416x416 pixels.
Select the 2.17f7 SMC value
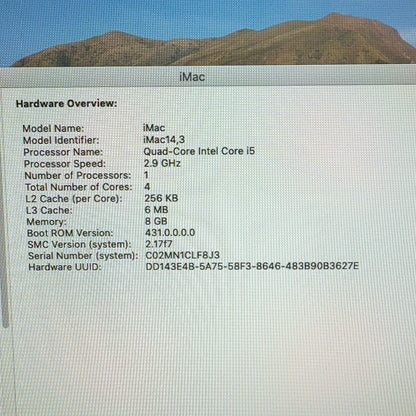pyautogui.click(x=159, y=244)
